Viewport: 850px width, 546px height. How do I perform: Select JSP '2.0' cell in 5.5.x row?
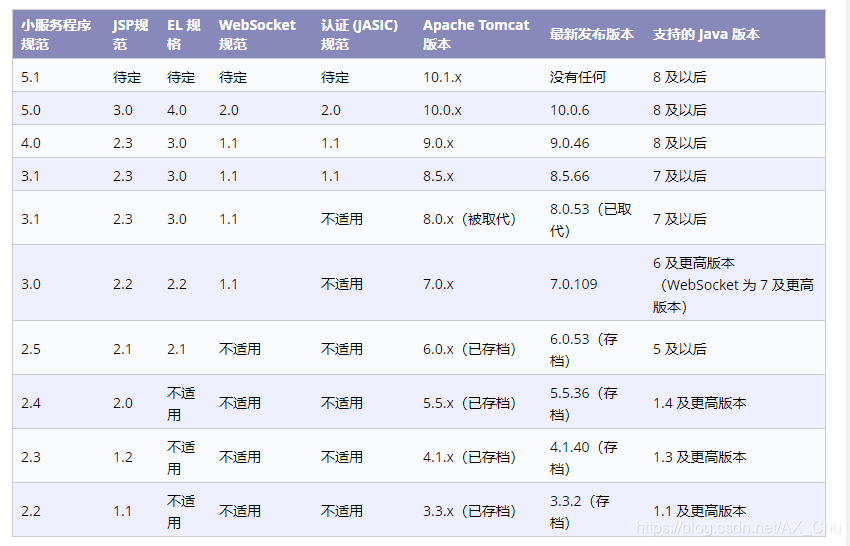123,403
